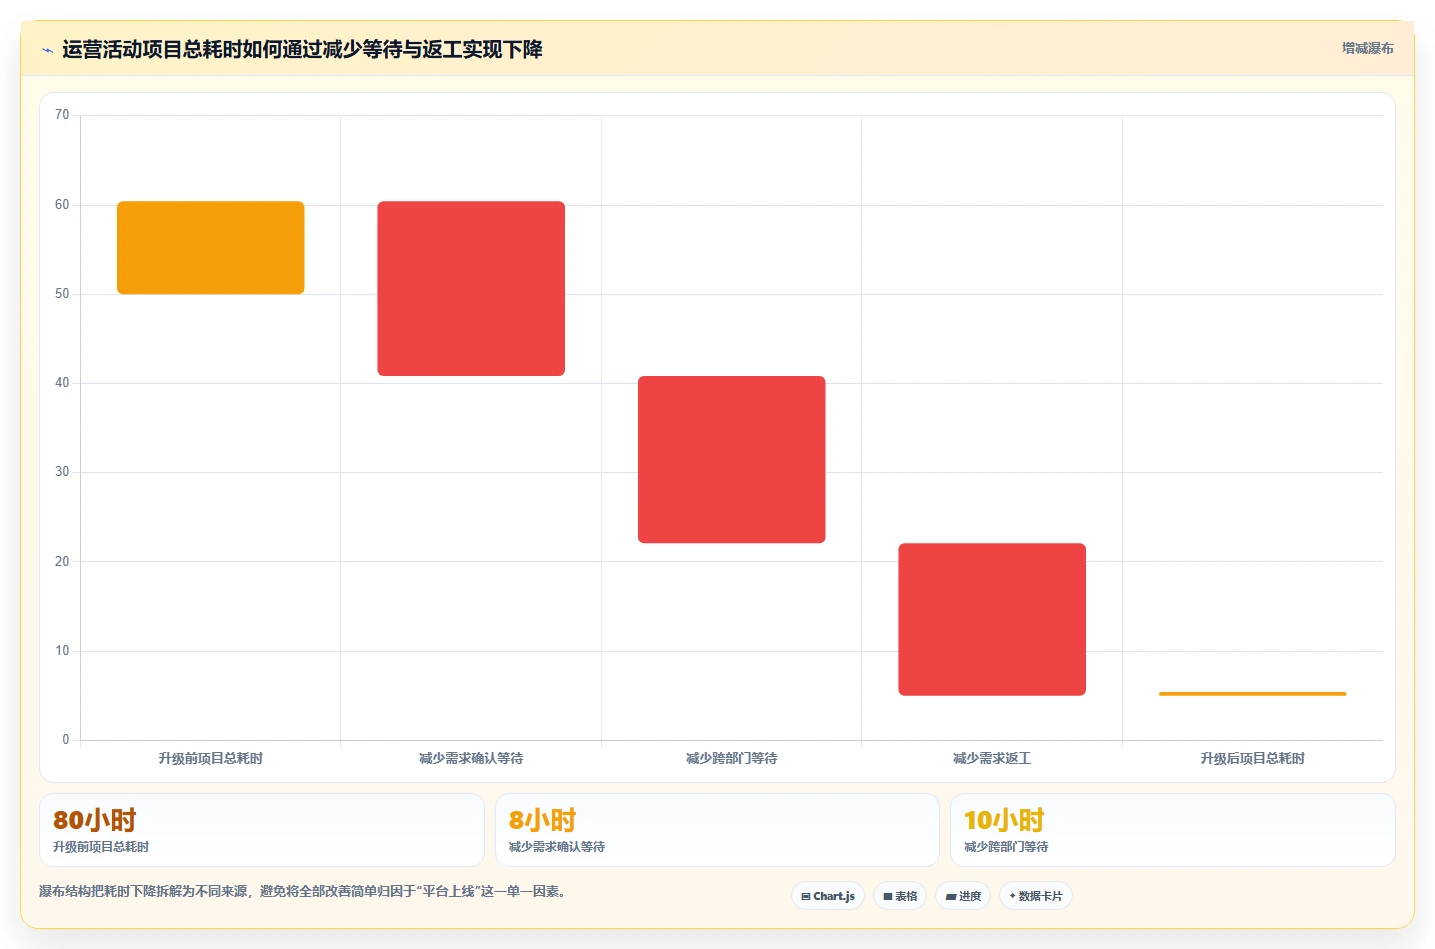Click the x-axis label 减少跨部门等待
Screen dimensions: 1435x949
point(732,758)
